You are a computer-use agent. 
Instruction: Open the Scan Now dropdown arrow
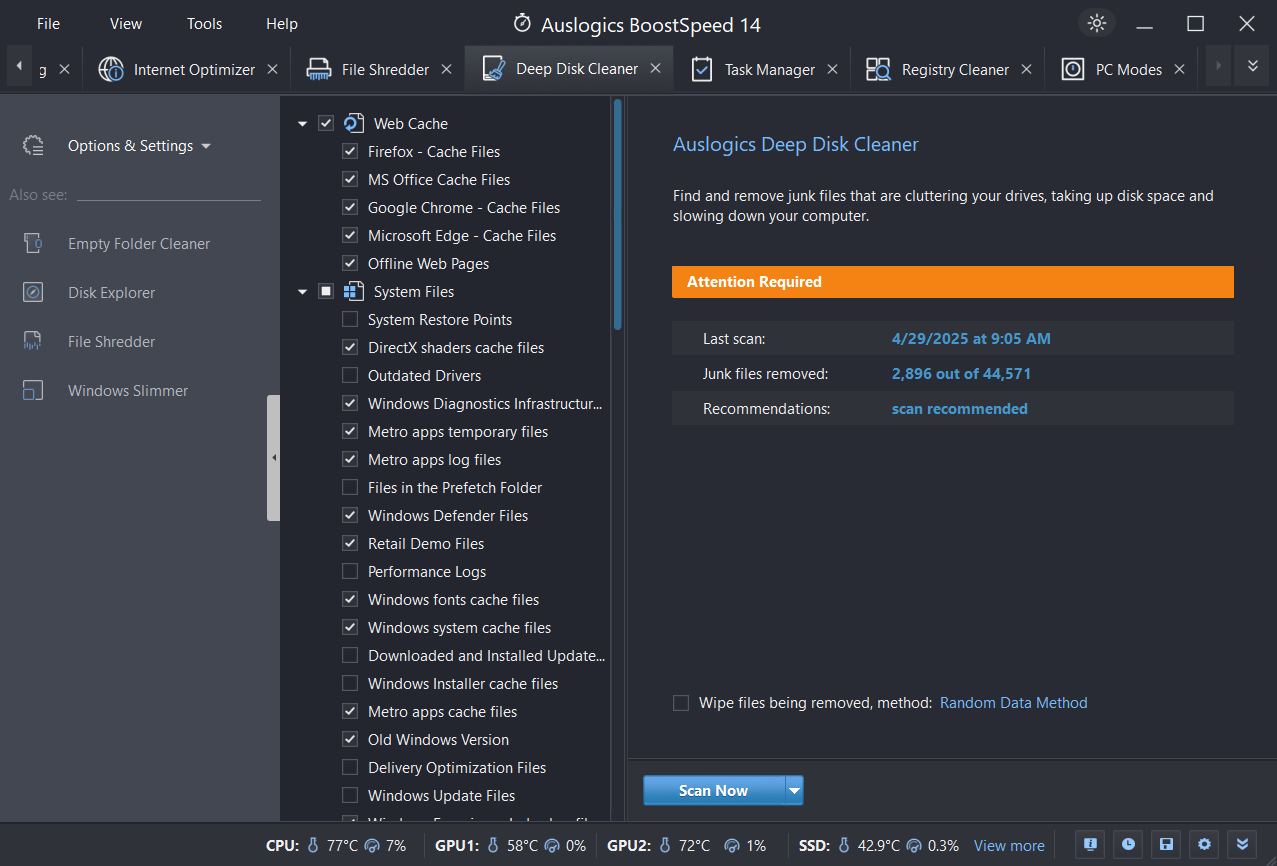tap(793, 790)
